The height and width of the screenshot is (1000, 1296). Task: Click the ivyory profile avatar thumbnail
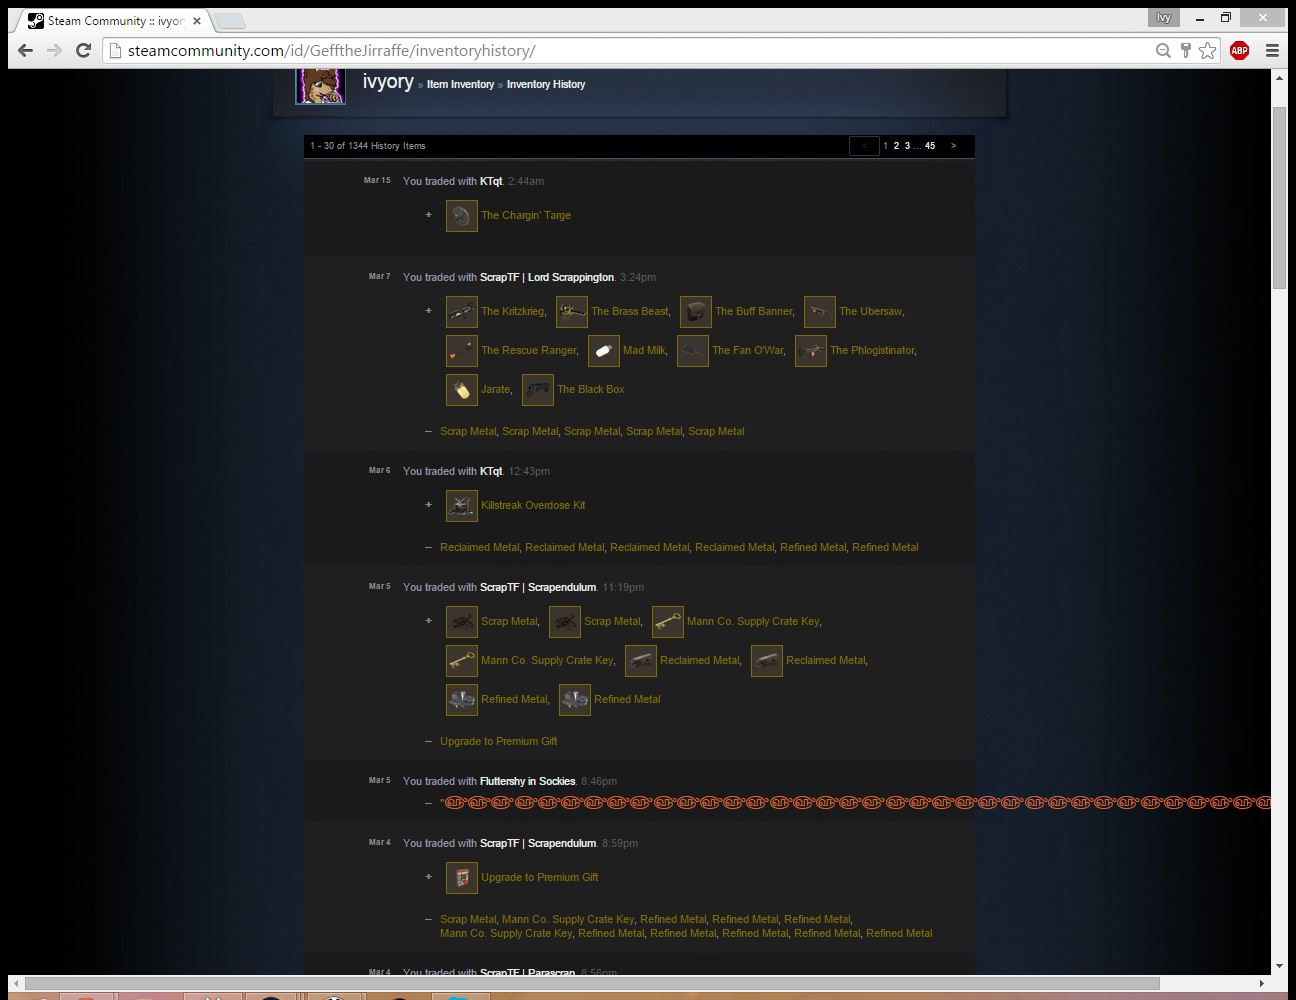click(320, 87)
